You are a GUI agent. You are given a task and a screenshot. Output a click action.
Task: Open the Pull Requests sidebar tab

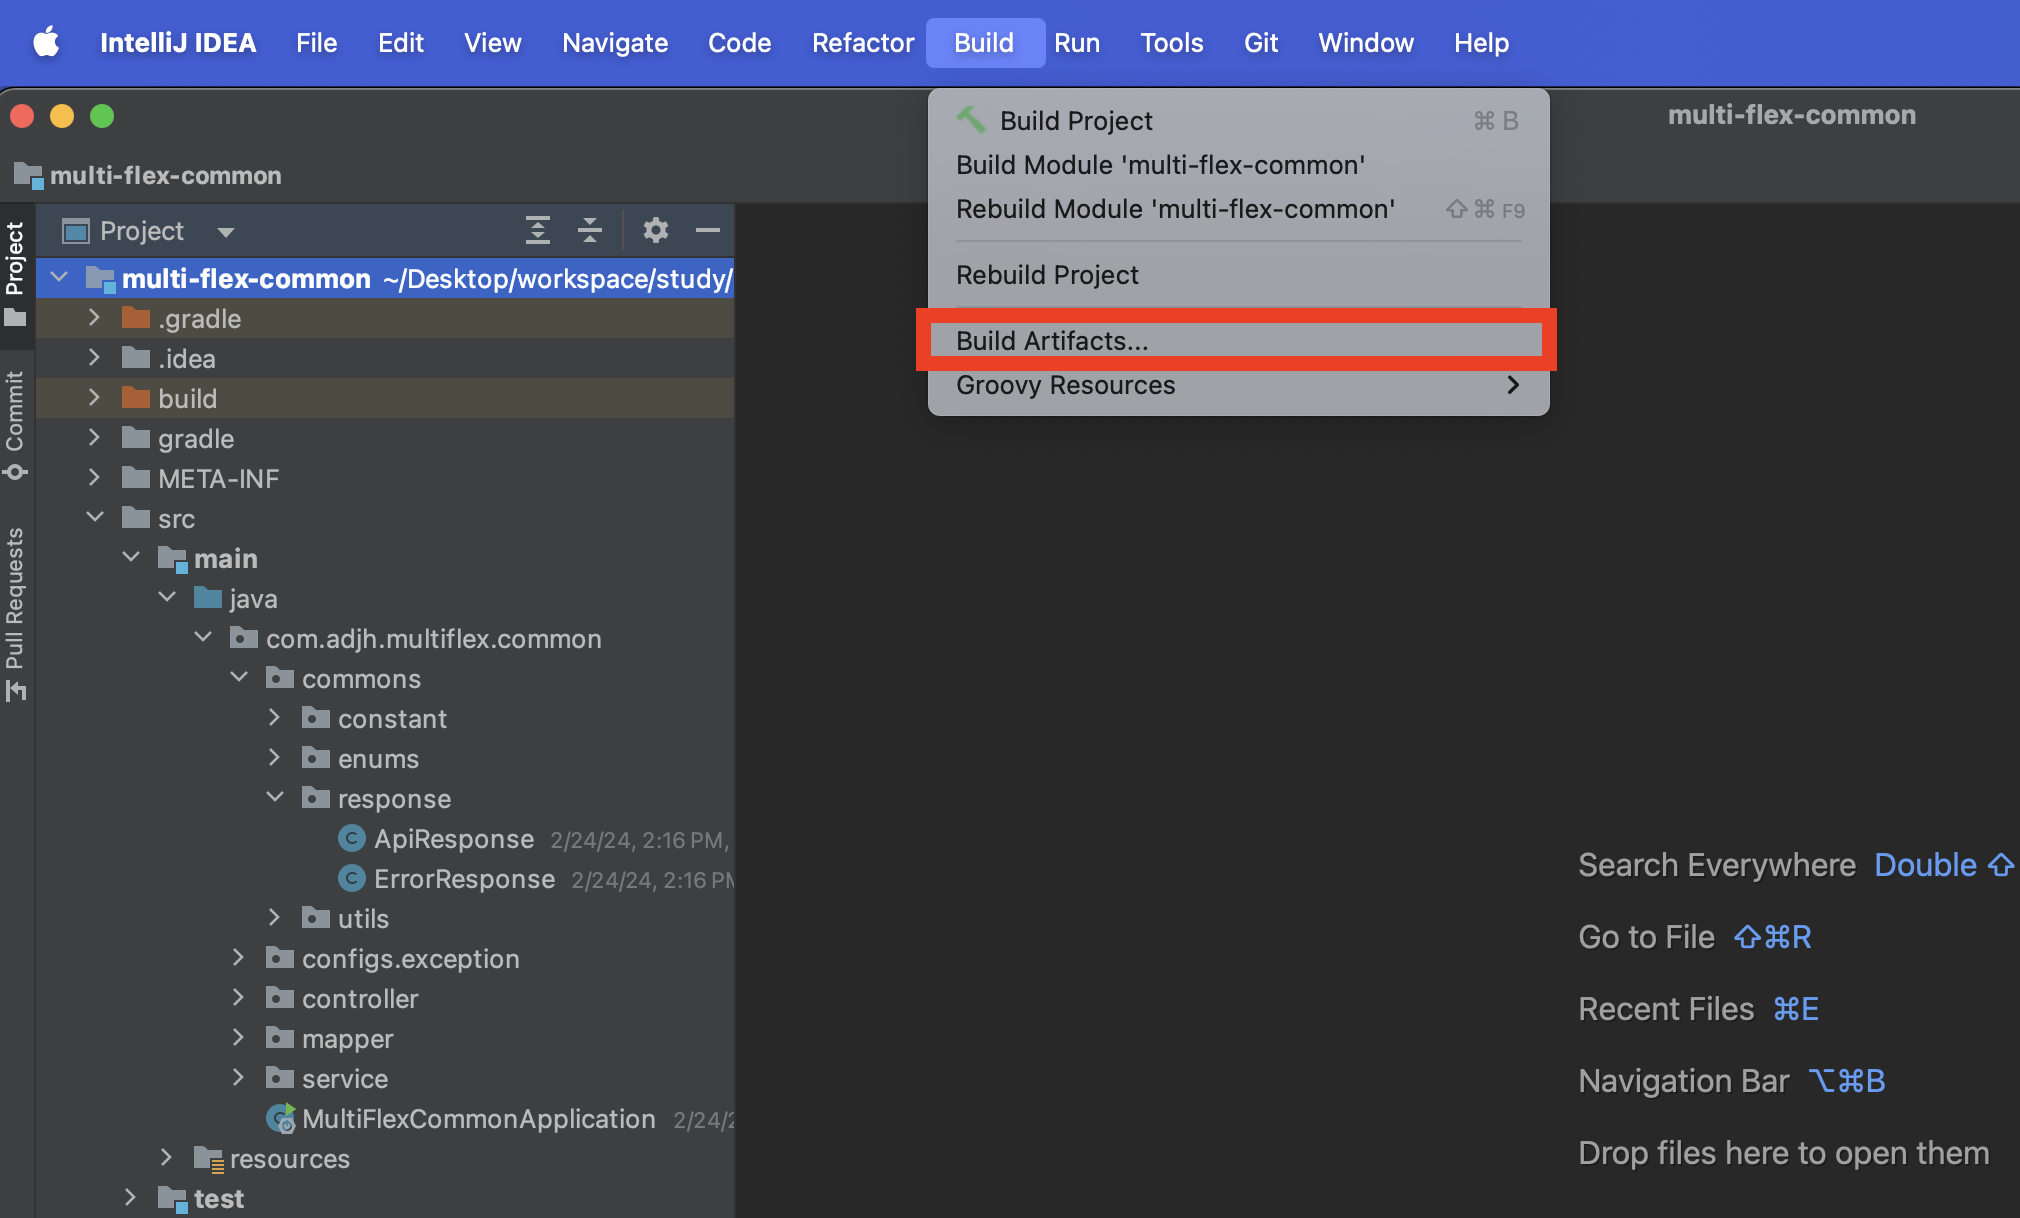tap(15, 612)
